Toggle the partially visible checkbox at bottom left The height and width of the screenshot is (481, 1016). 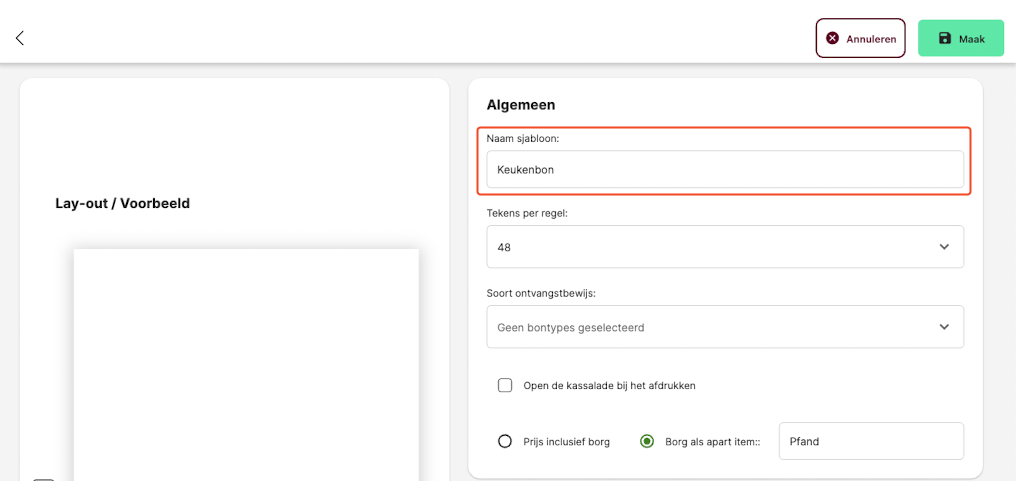click(x=43, y=480)
